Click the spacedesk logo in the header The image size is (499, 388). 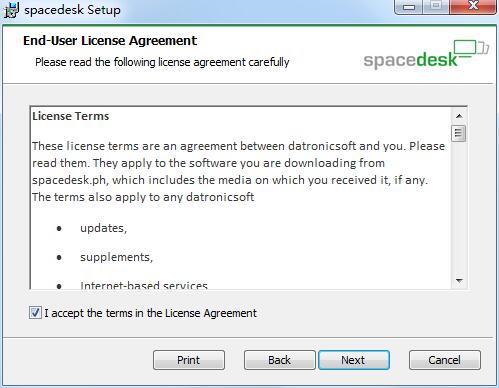coord(426,55)
